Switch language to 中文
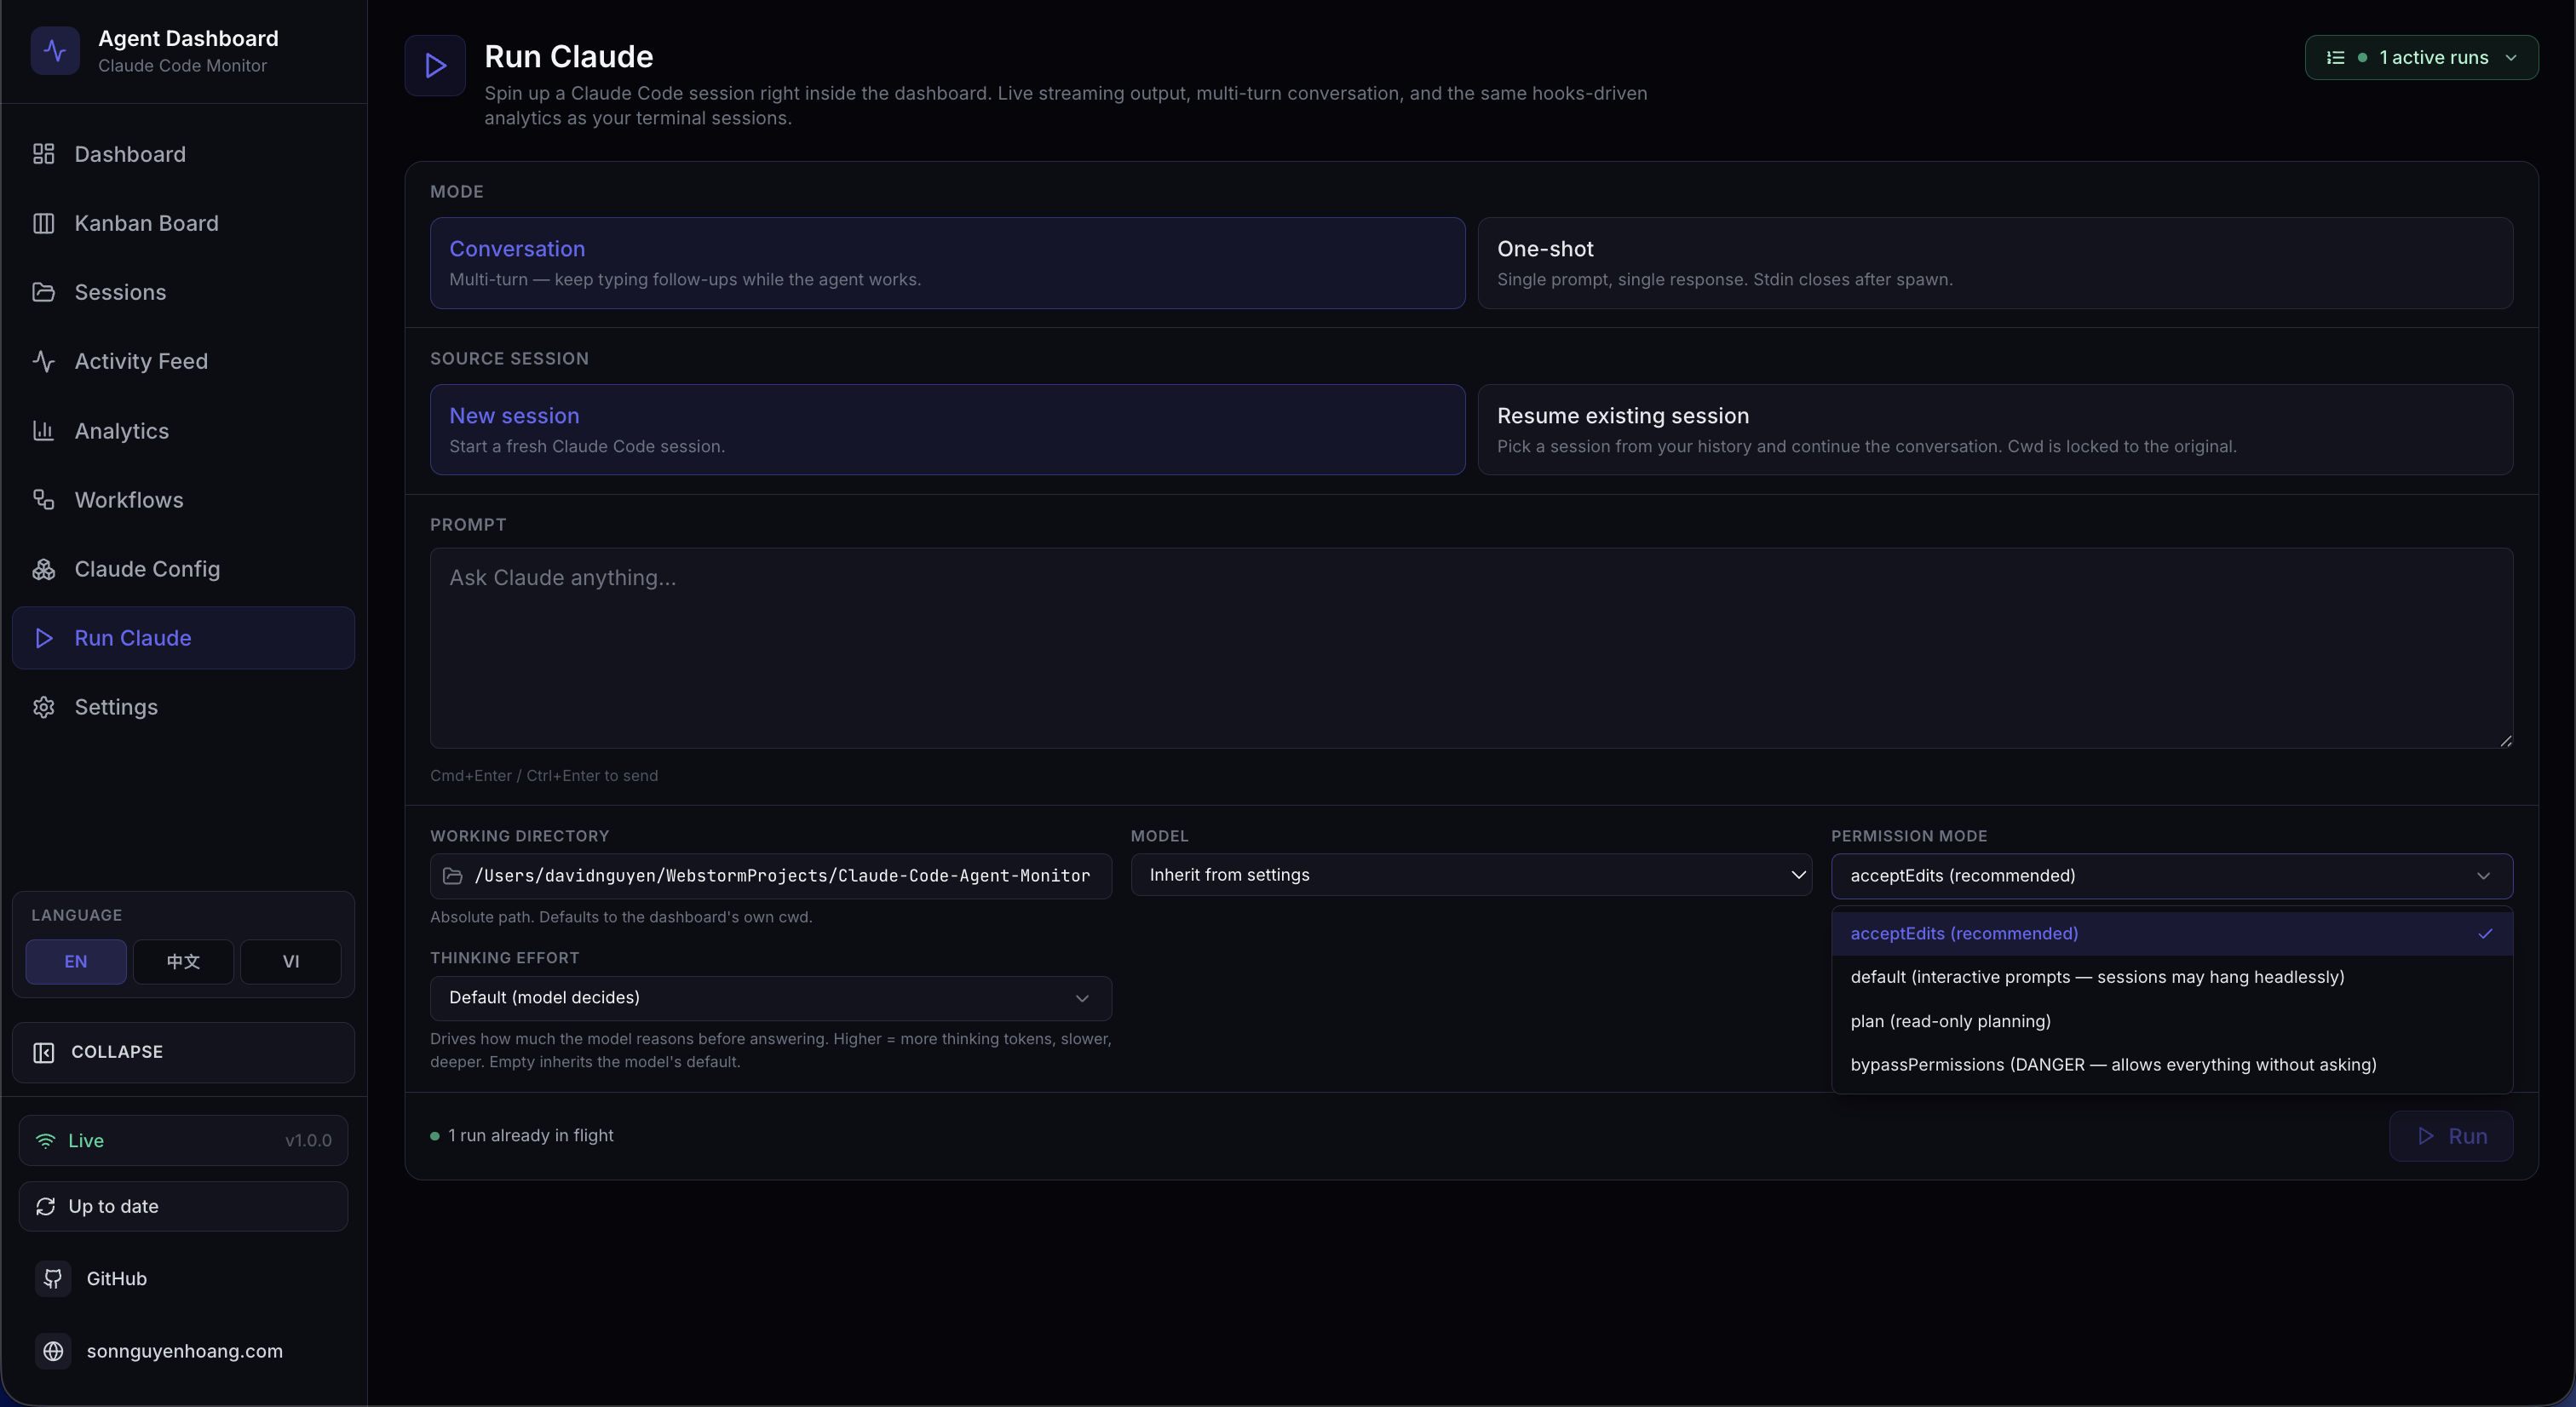 183,962
